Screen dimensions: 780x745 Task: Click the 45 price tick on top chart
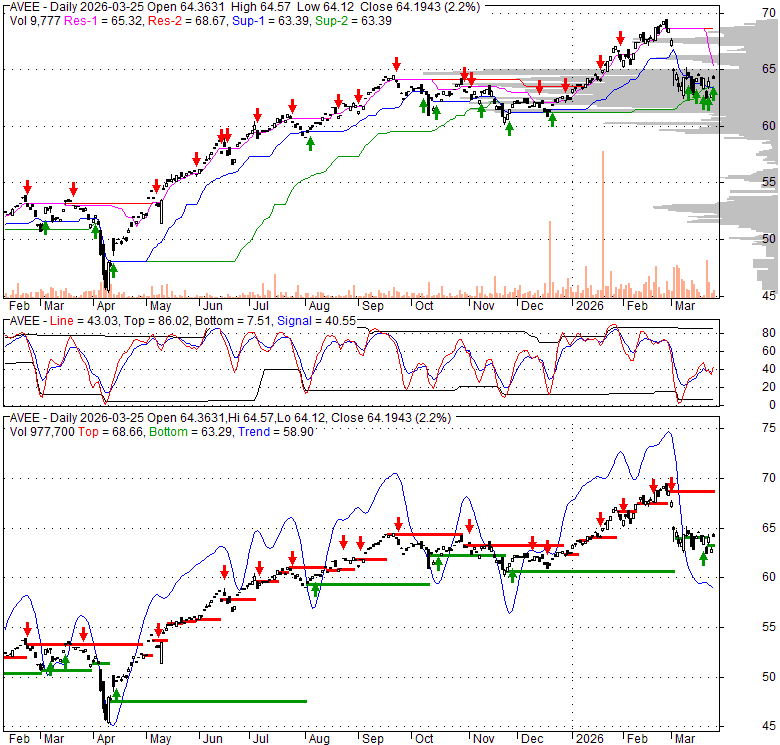pos(769,295)
